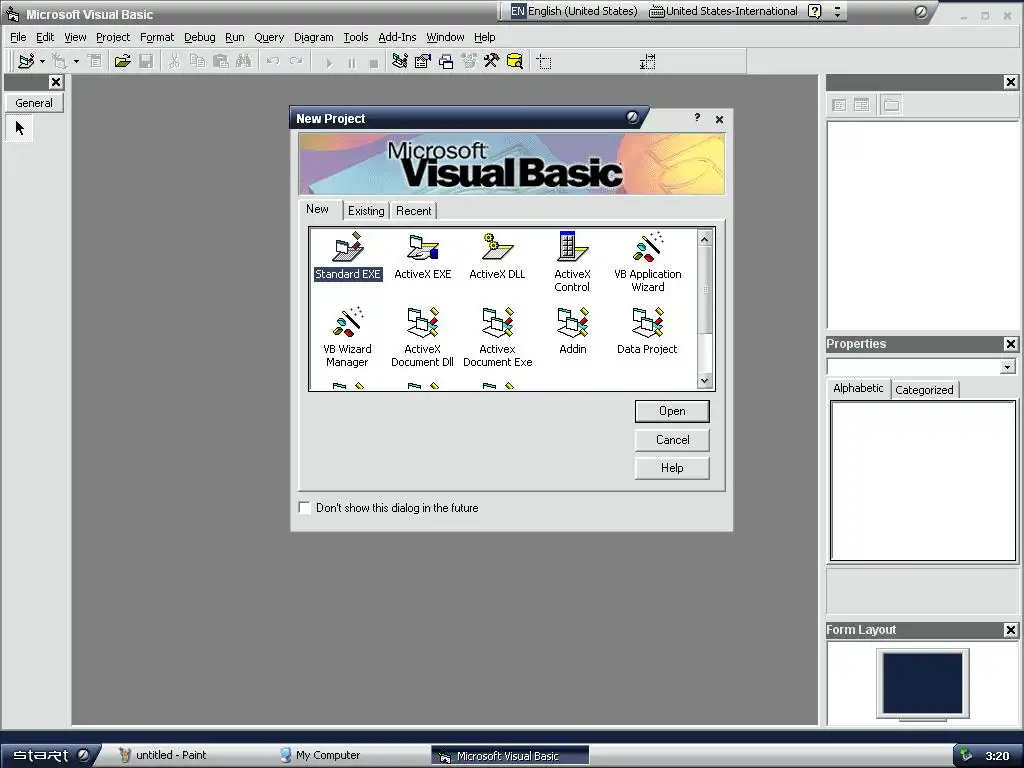Open the Form Layout Window toolbar icon

(x=446, y=61)
